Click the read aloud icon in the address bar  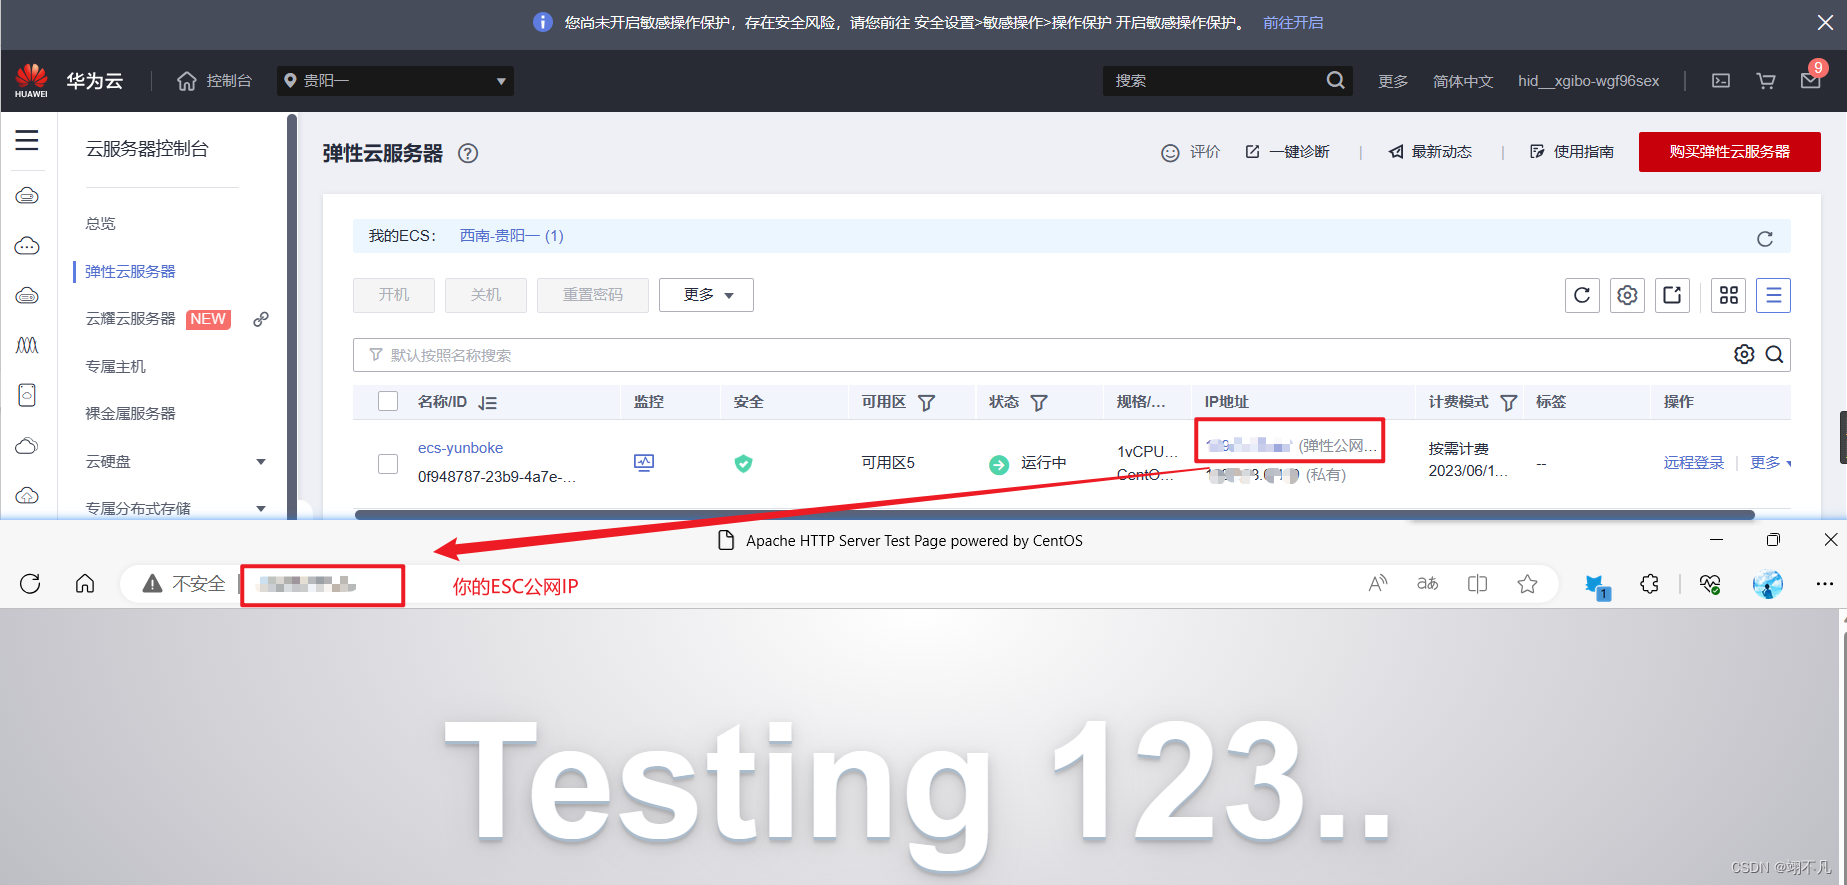[1378, 584]
